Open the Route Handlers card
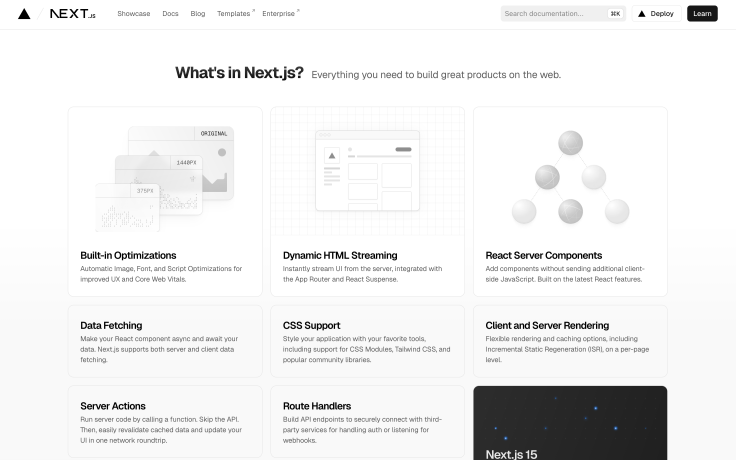 tap(367, 420)
